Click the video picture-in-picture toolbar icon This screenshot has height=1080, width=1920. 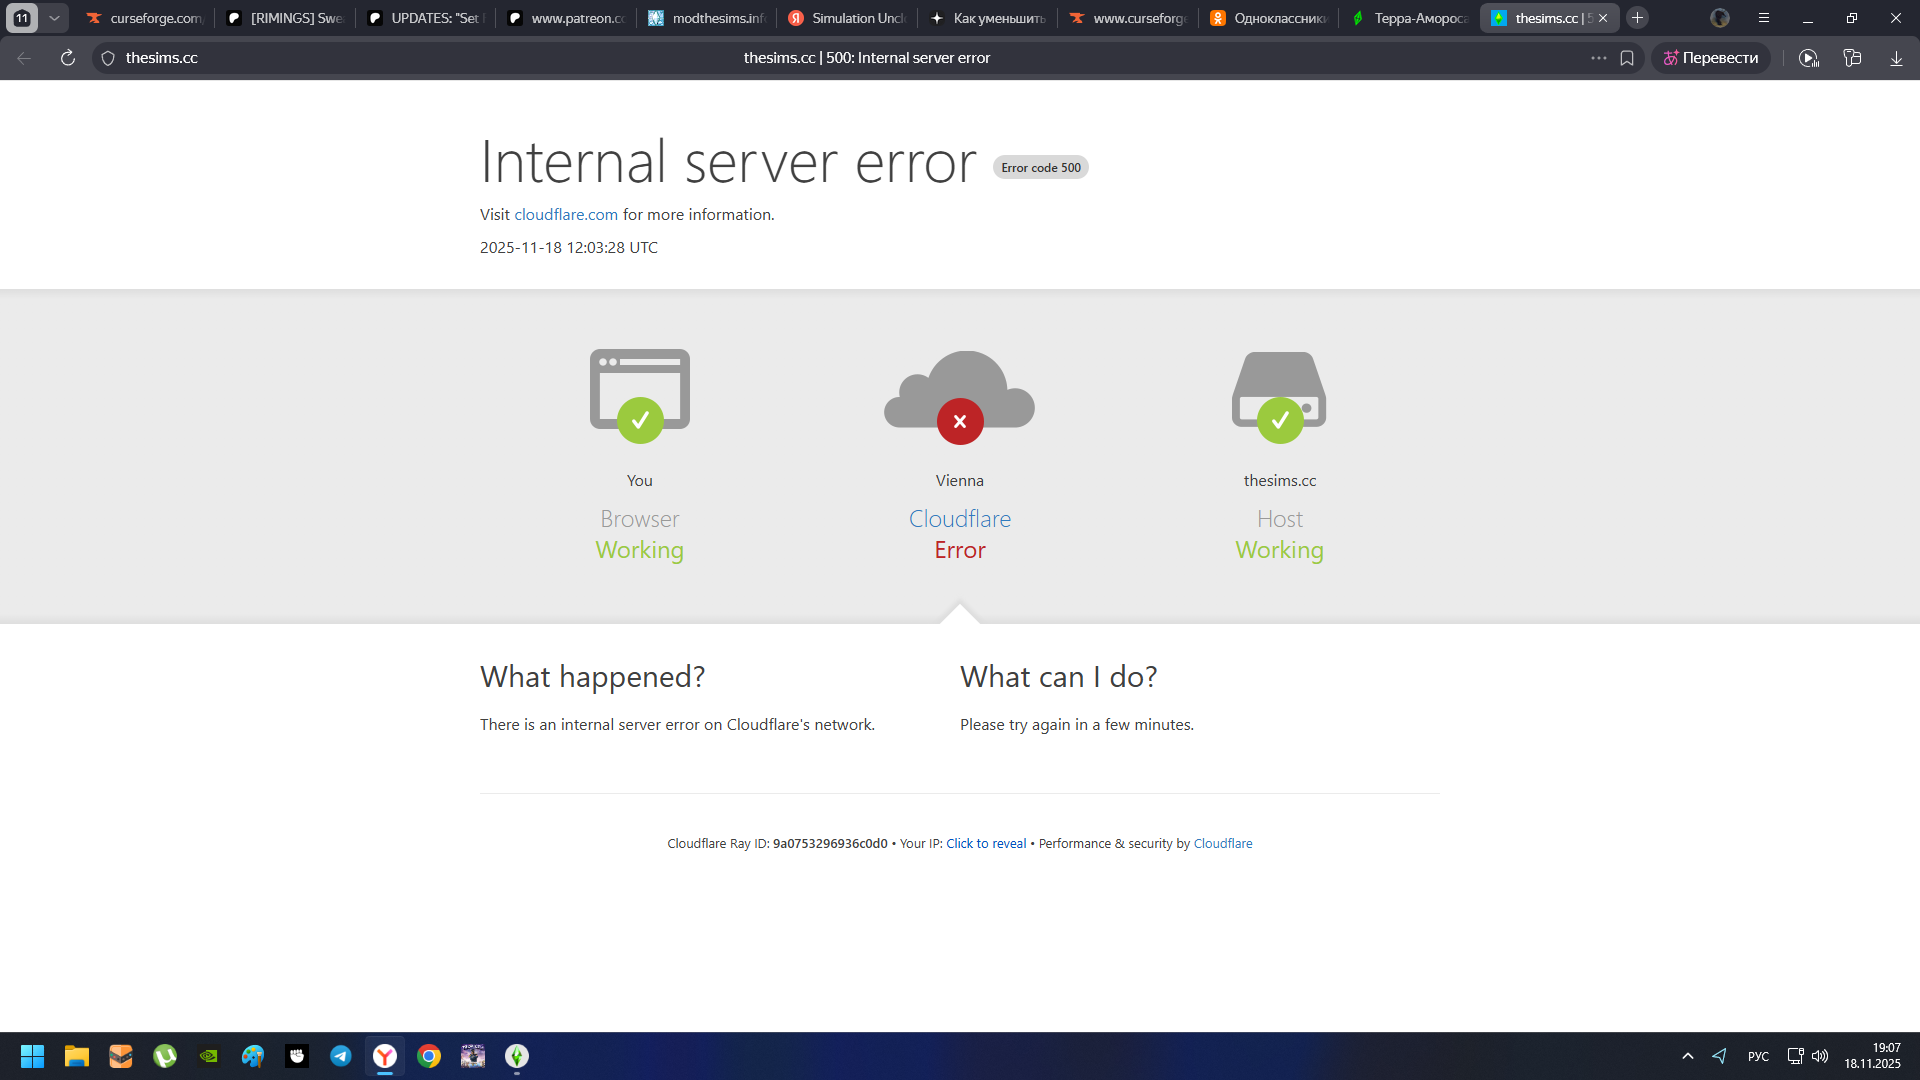pyautogui.click(x=1808, y=58)
